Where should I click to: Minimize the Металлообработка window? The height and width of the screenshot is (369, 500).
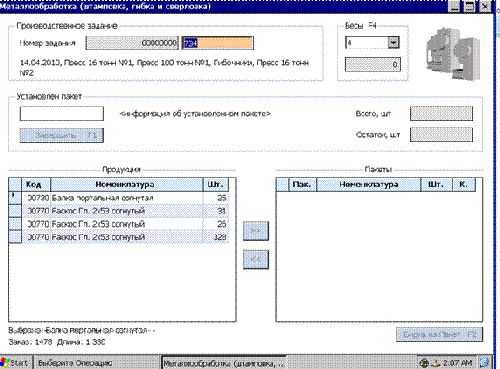[x=454, y=7]
